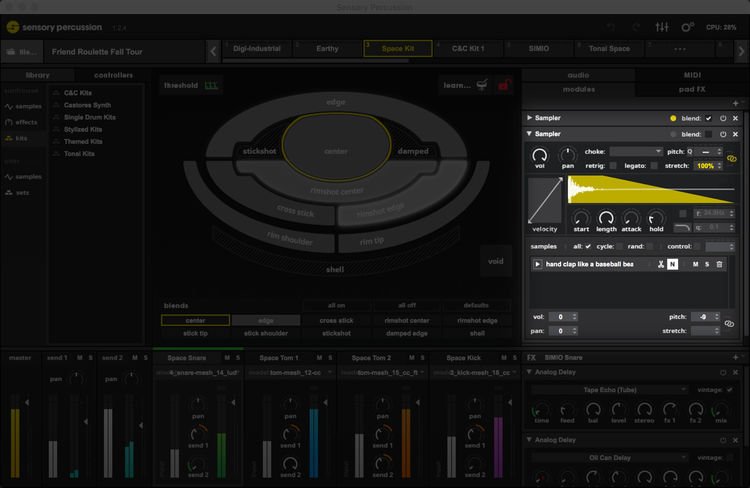Select the Digi-Industrial kit slot

(257, 49)
